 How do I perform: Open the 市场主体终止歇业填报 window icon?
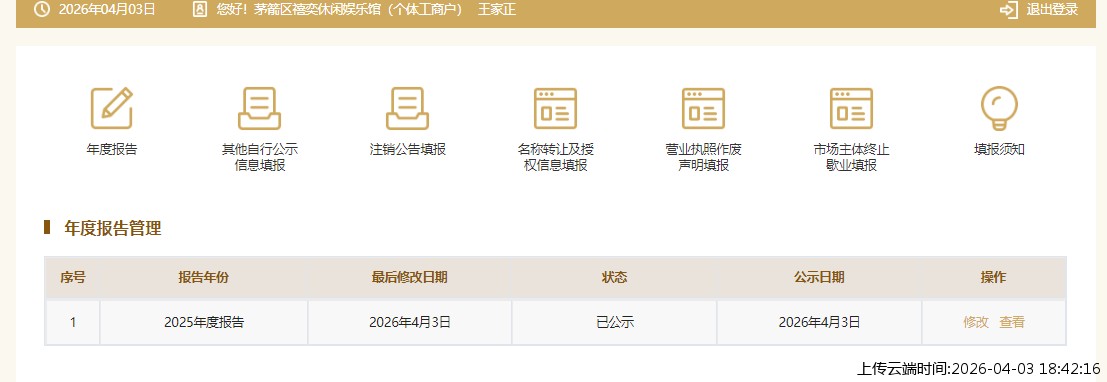[851, 108]
